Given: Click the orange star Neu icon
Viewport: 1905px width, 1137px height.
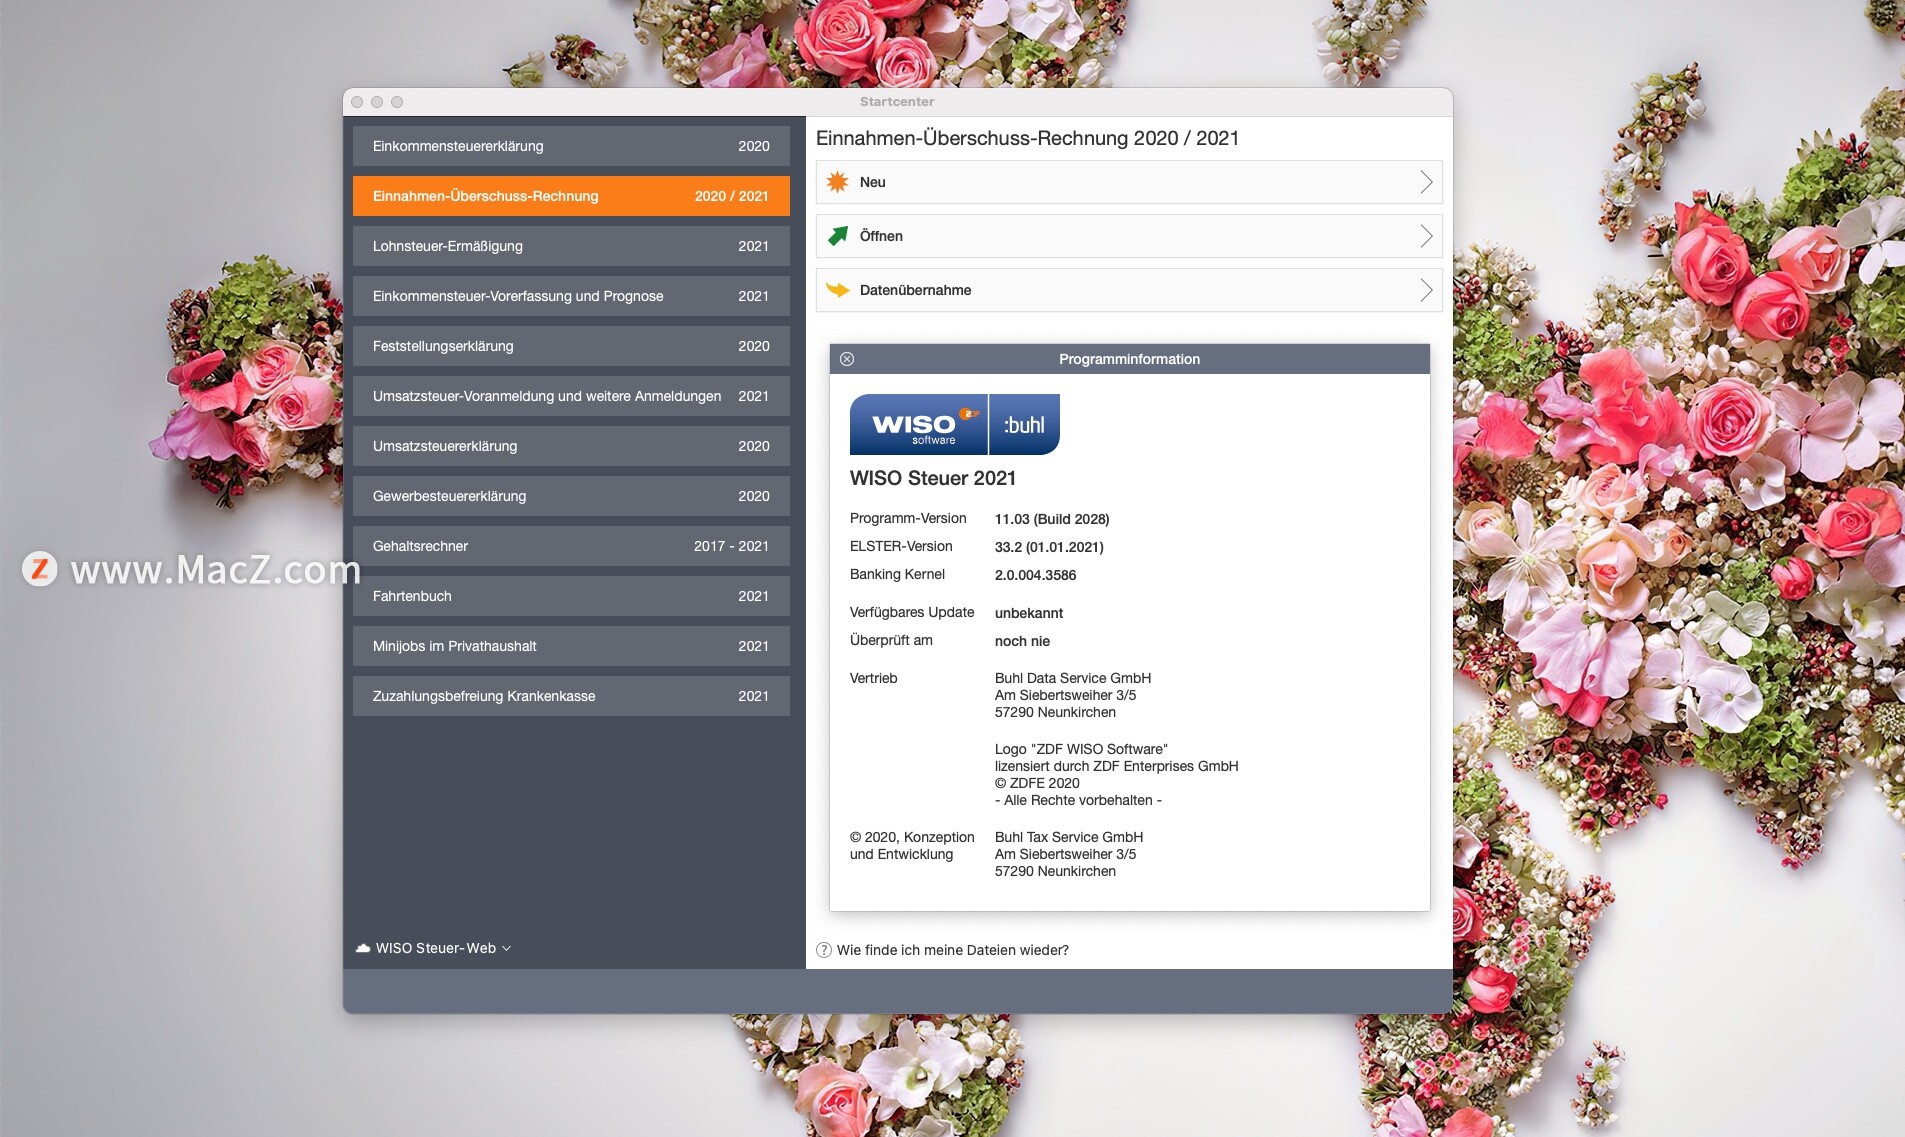Looking at the screenshot, I should (838, 182).
